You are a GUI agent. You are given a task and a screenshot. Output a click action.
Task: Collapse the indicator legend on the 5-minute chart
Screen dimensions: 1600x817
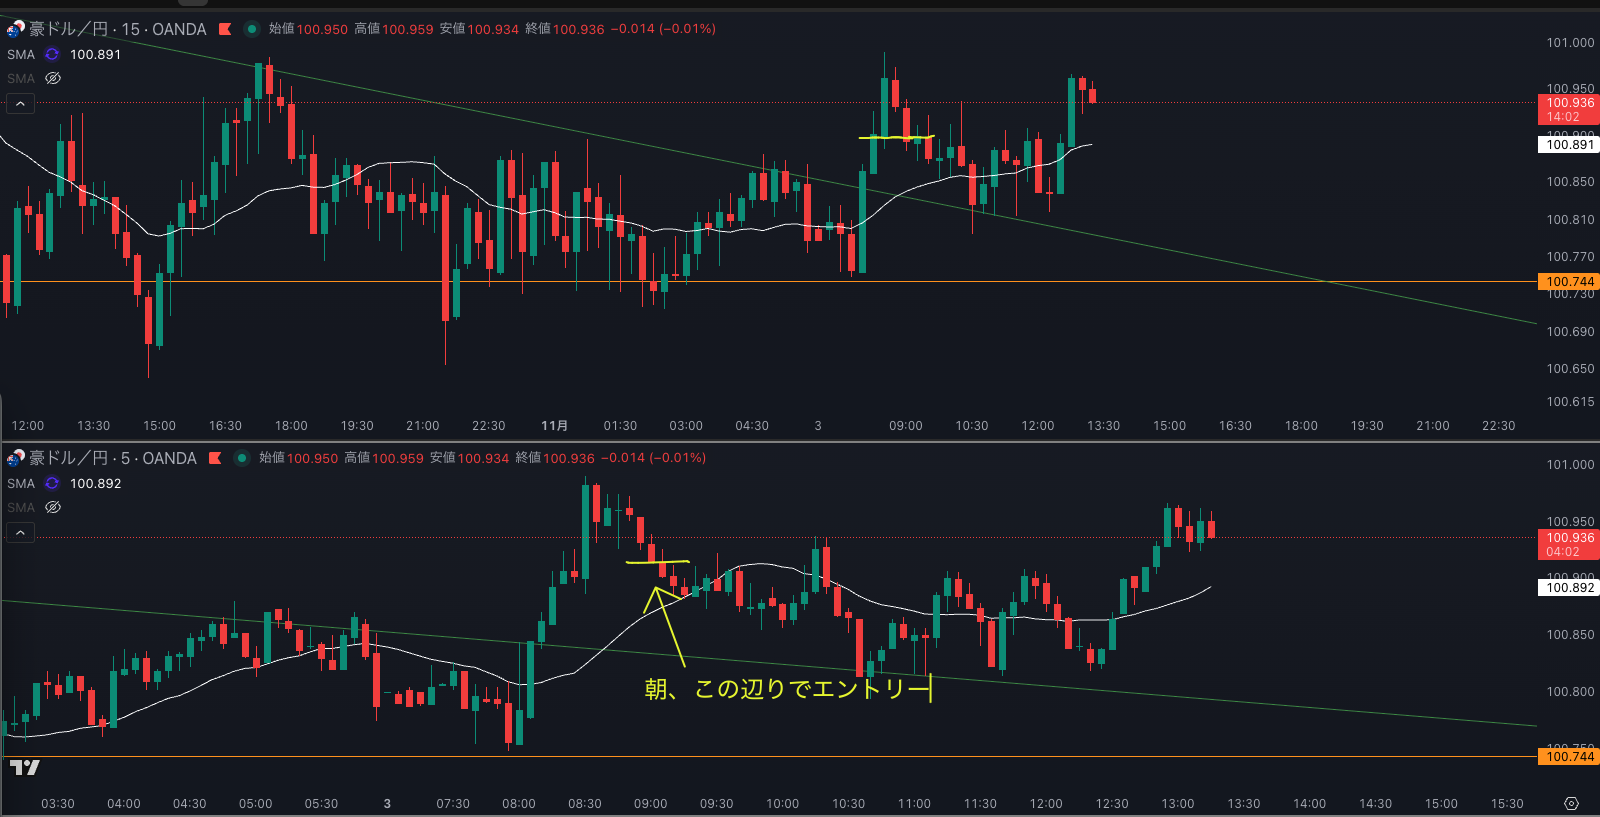pyautogui.click(x=20, y=532)
